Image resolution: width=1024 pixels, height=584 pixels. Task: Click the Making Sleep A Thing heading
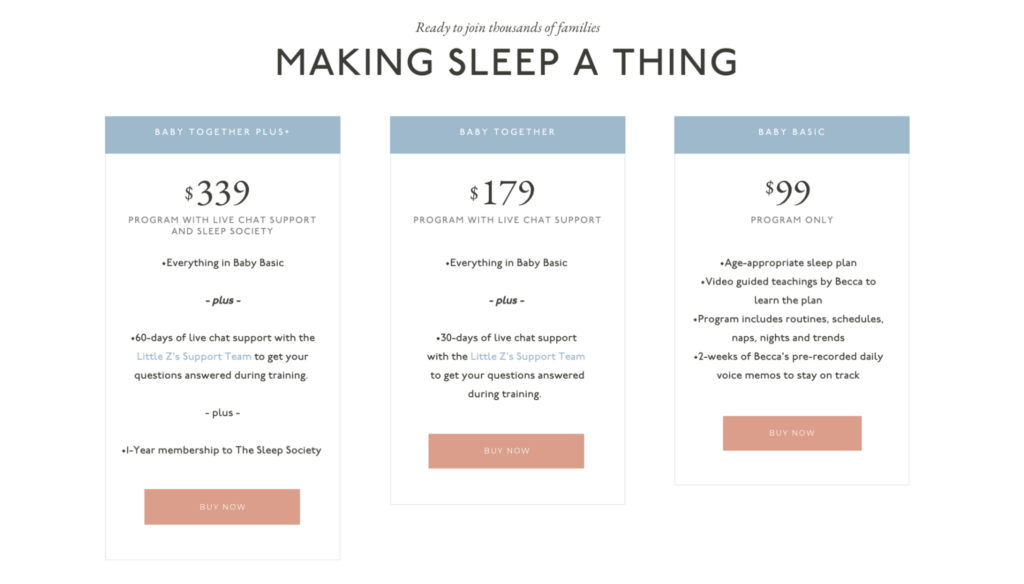coord(507,63)
